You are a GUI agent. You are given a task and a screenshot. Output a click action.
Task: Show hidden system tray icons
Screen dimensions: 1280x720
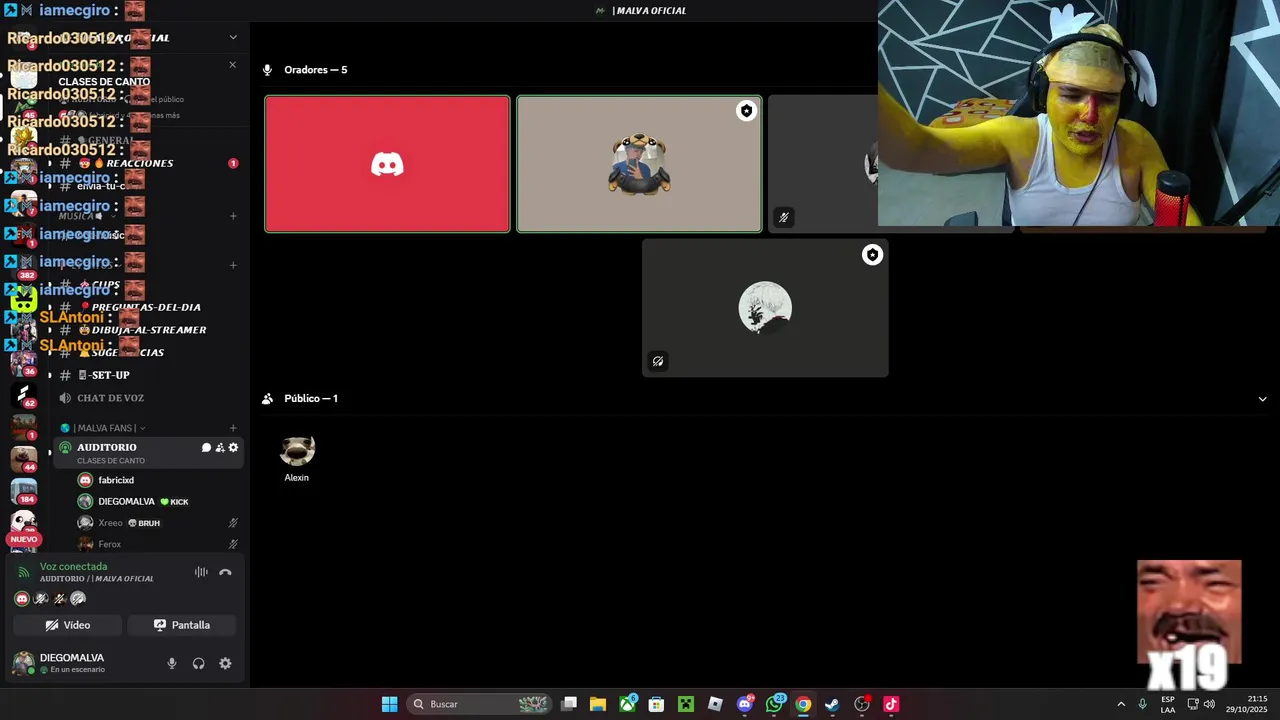click(1121, 704)
